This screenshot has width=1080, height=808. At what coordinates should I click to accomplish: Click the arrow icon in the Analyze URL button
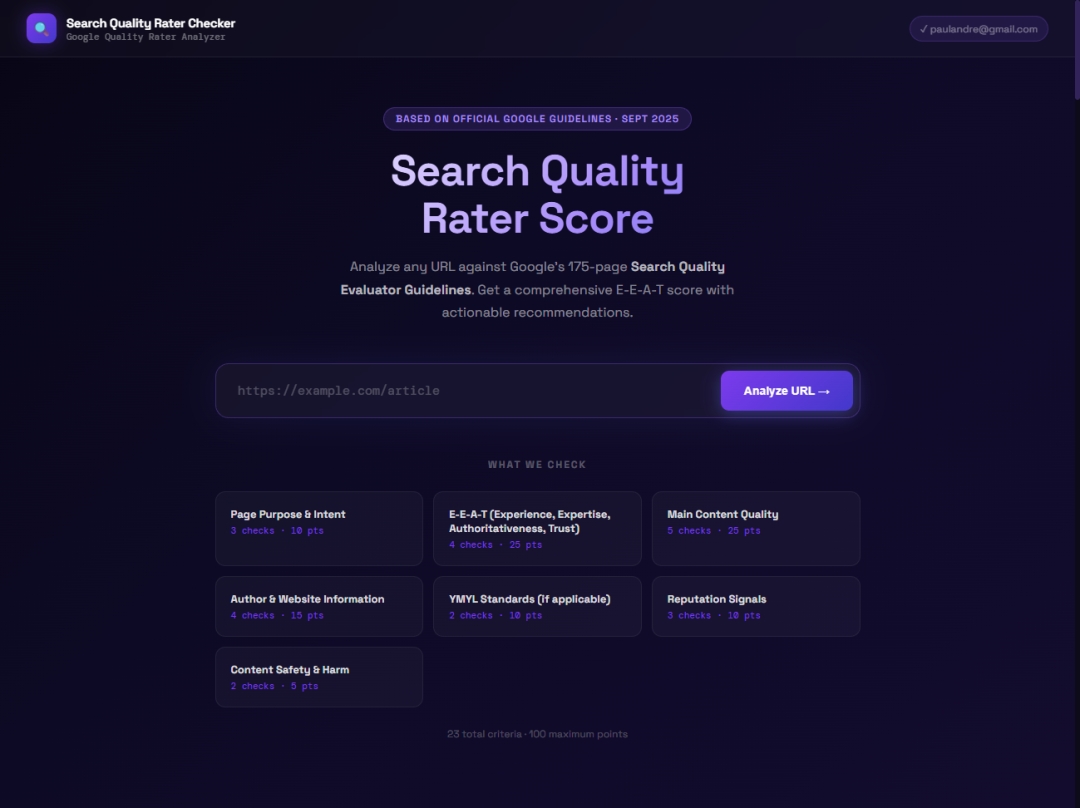824,390
